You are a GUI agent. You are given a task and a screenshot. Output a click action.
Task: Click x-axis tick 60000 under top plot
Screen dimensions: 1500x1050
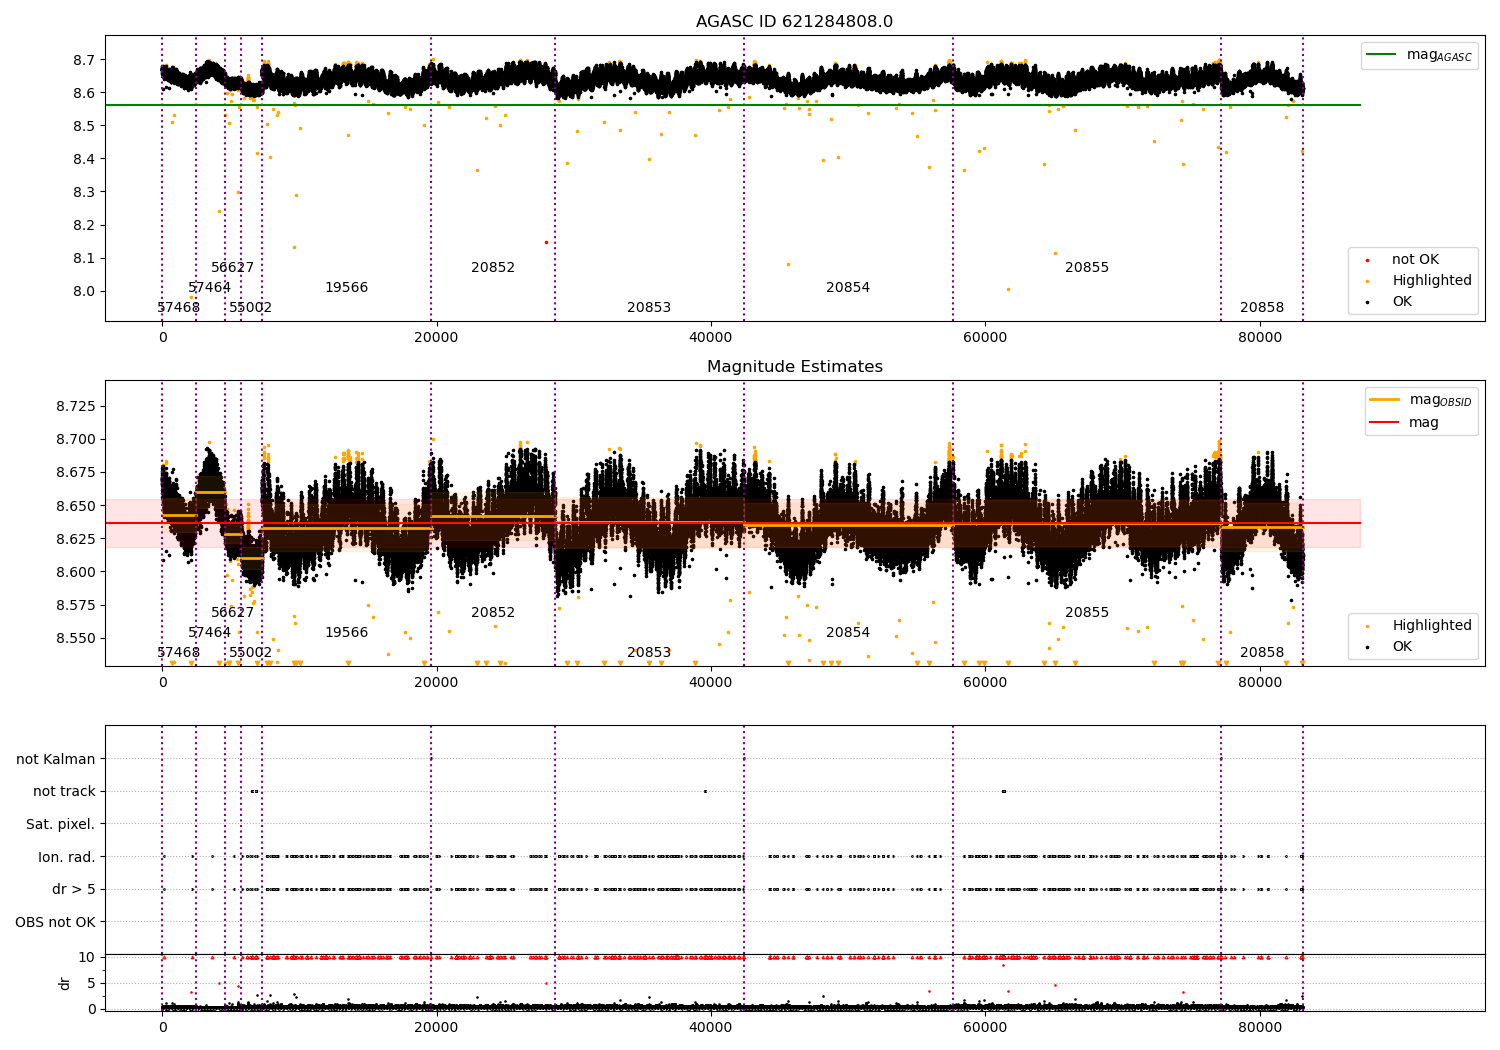[x=985, y=338]
